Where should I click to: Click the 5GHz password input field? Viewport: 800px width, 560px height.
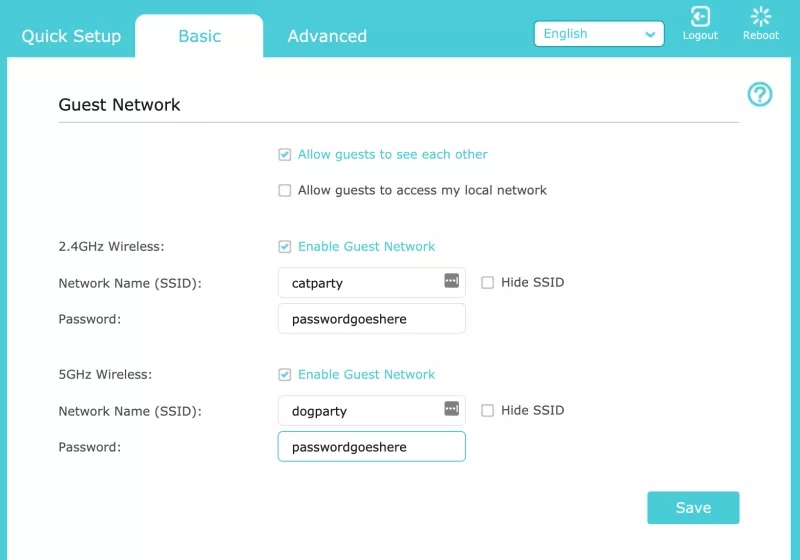coord(371,447)
